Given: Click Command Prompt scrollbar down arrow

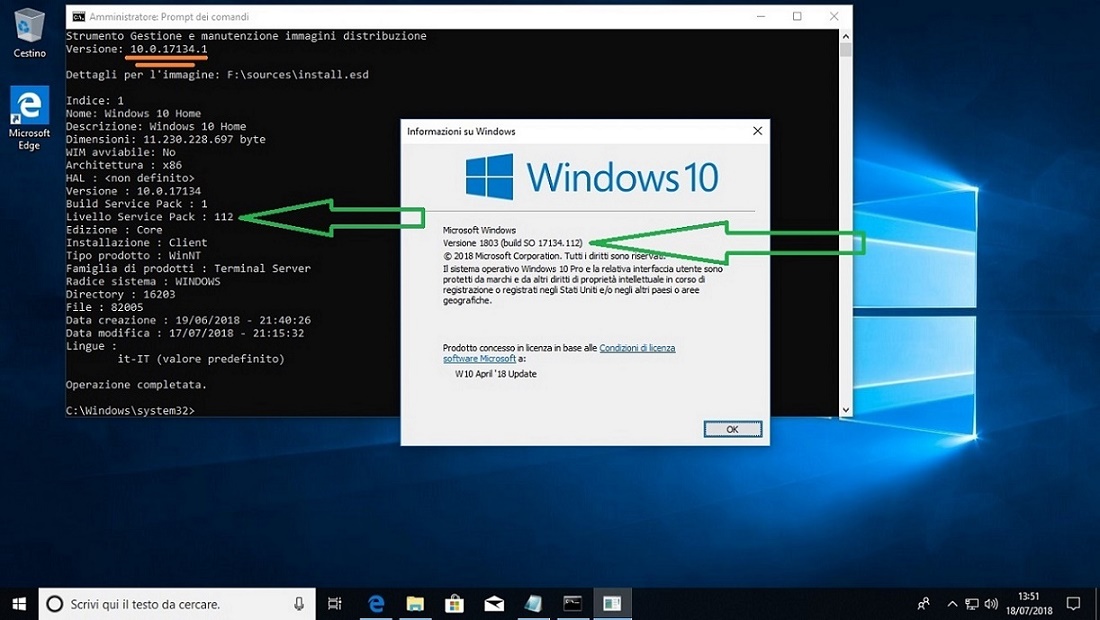Looking at the screenshot, I should tap(845, 410).
